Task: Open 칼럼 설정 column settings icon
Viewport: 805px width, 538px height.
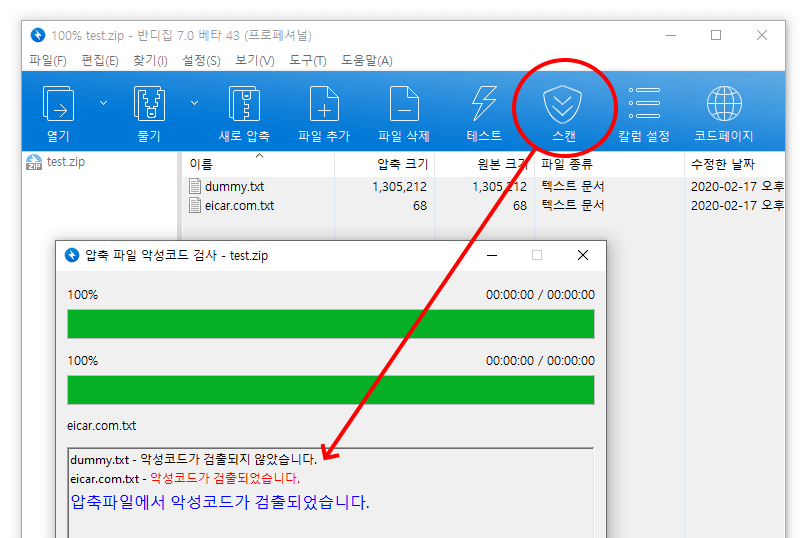Action: click(644, 103)
